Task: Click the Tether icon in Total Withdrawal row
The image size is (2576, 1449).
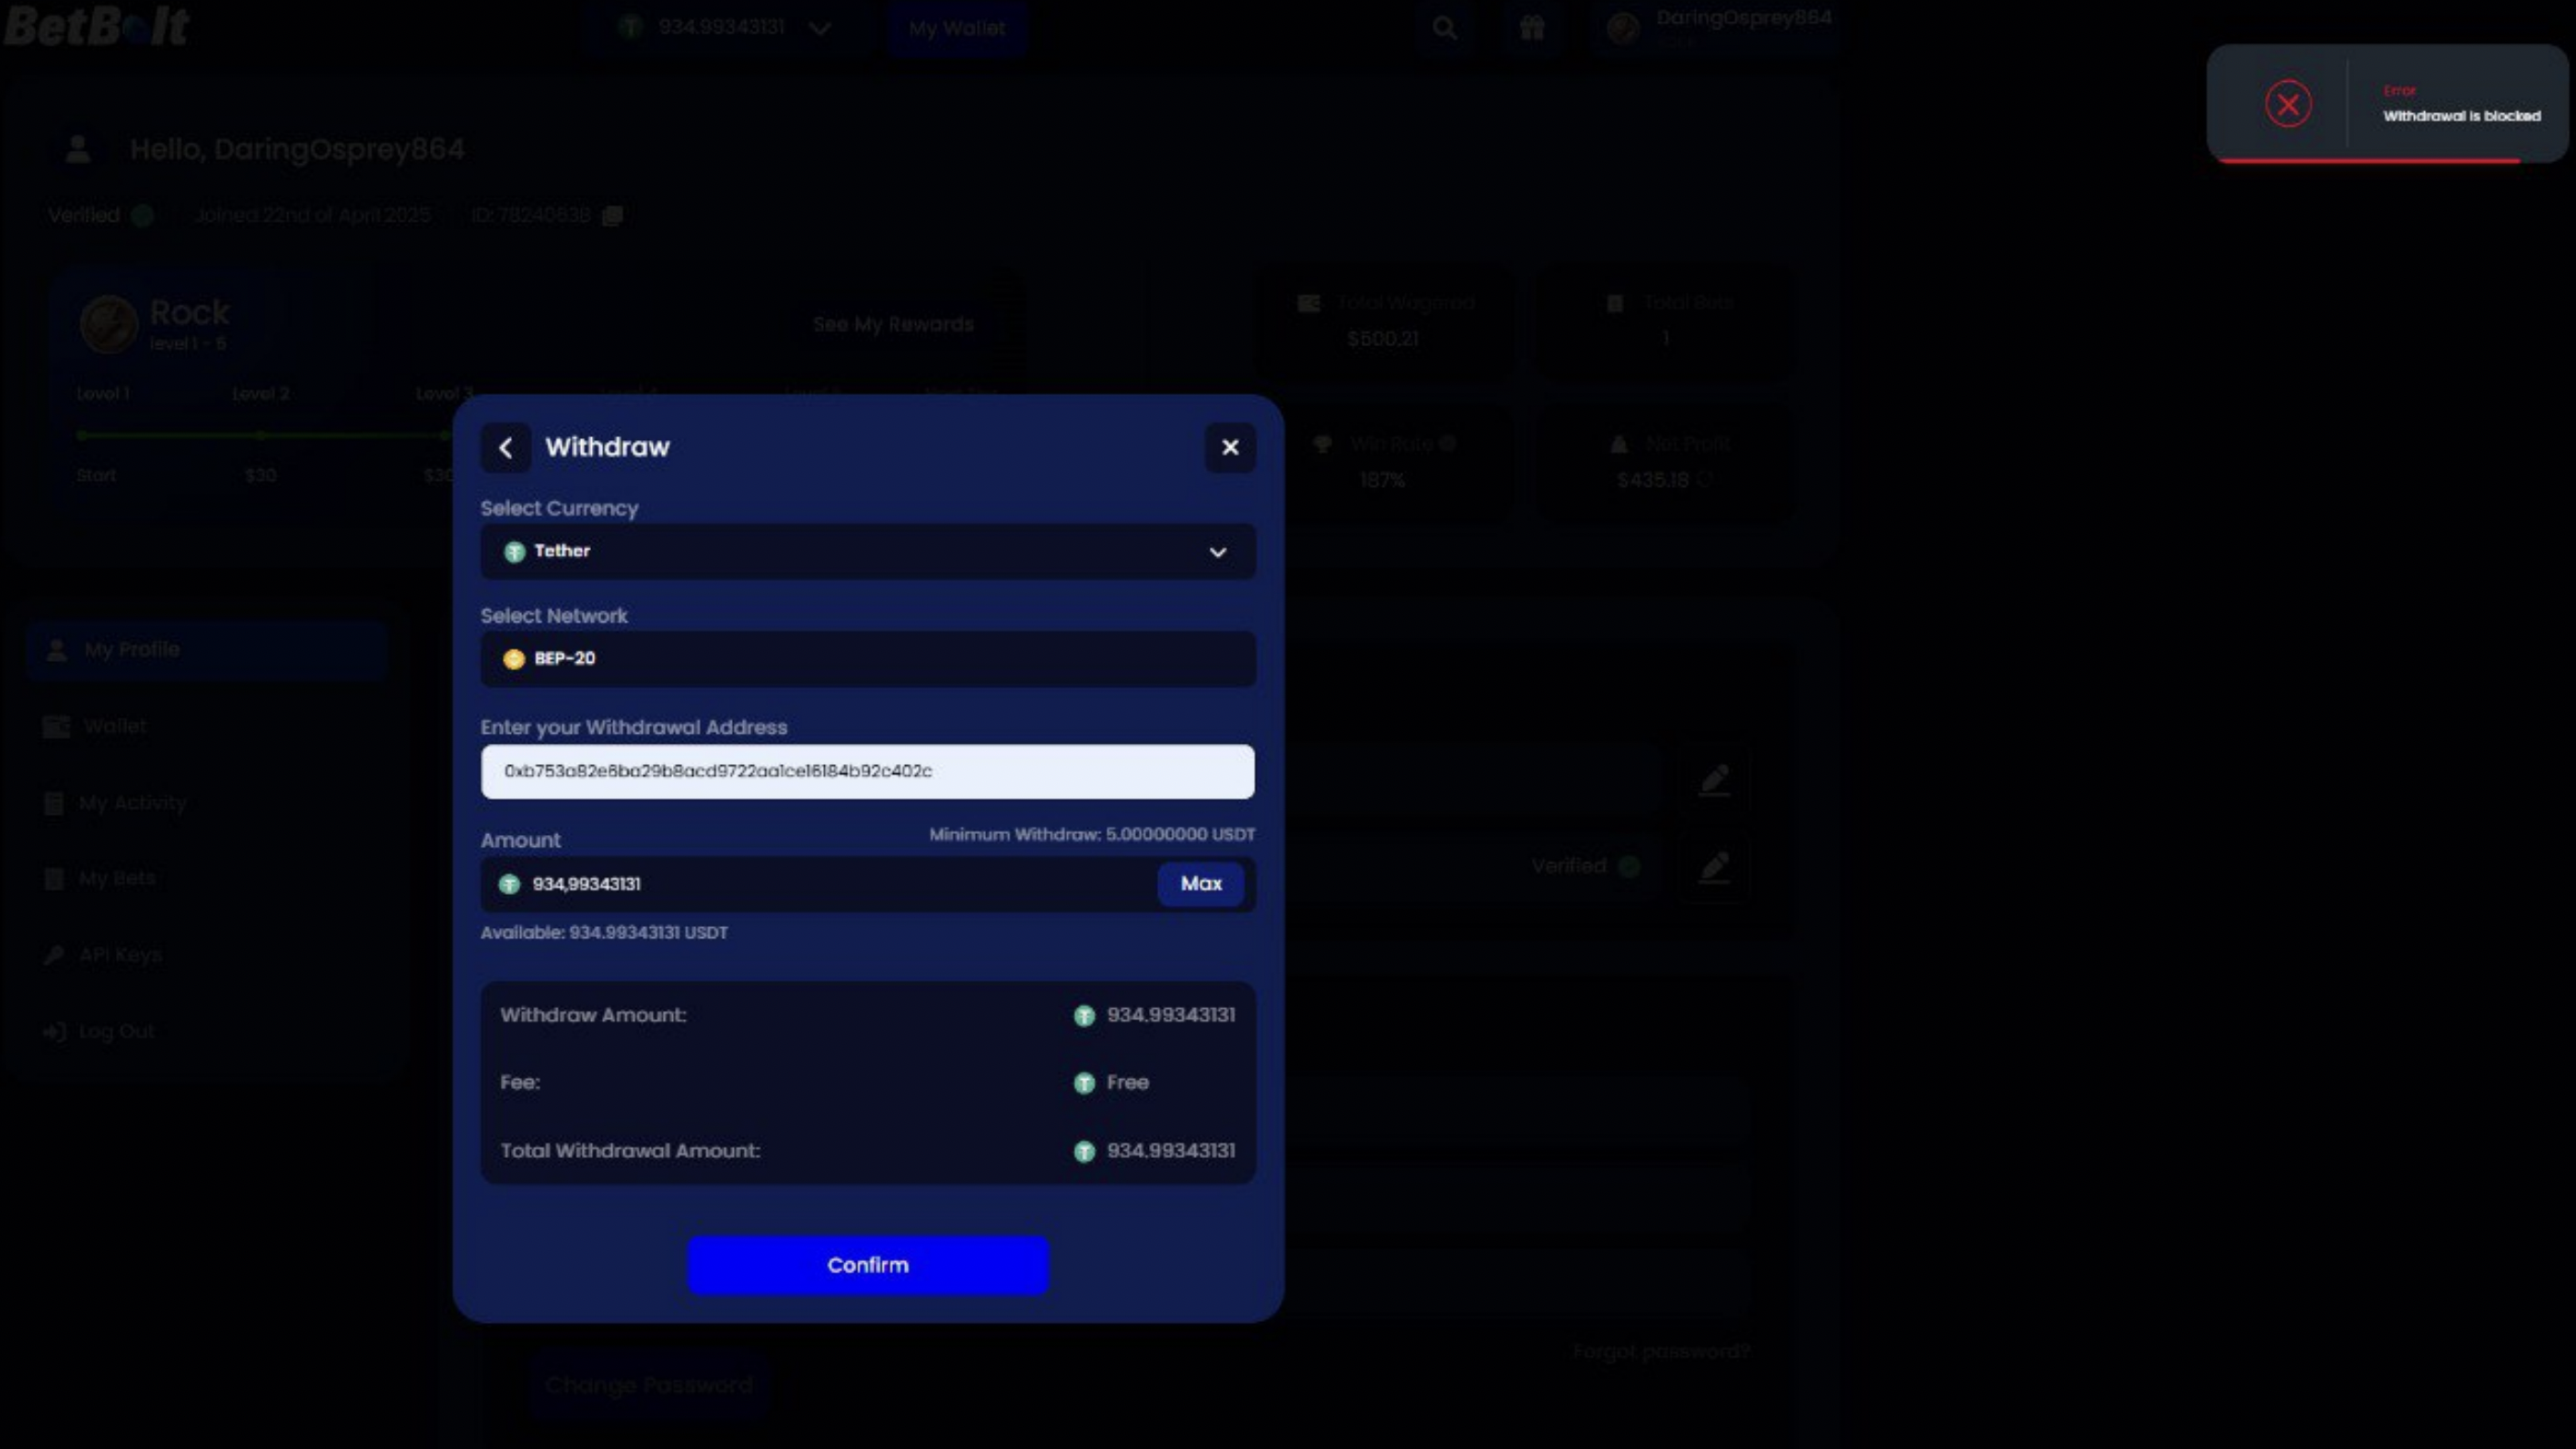Action: coord(1084,1152)
